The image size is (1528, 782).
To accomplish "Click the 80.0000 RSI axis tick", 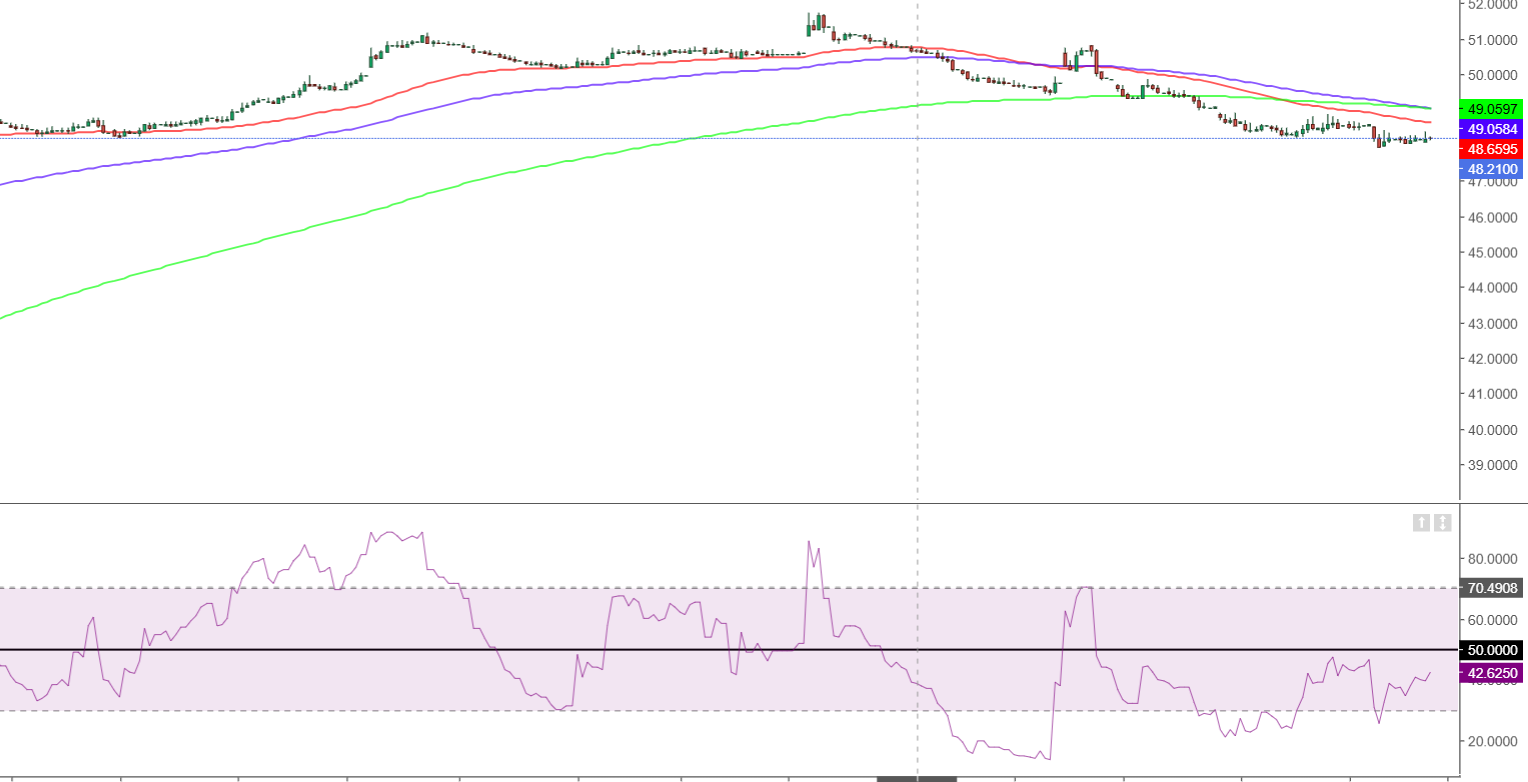I will [x=1490, y=558].
